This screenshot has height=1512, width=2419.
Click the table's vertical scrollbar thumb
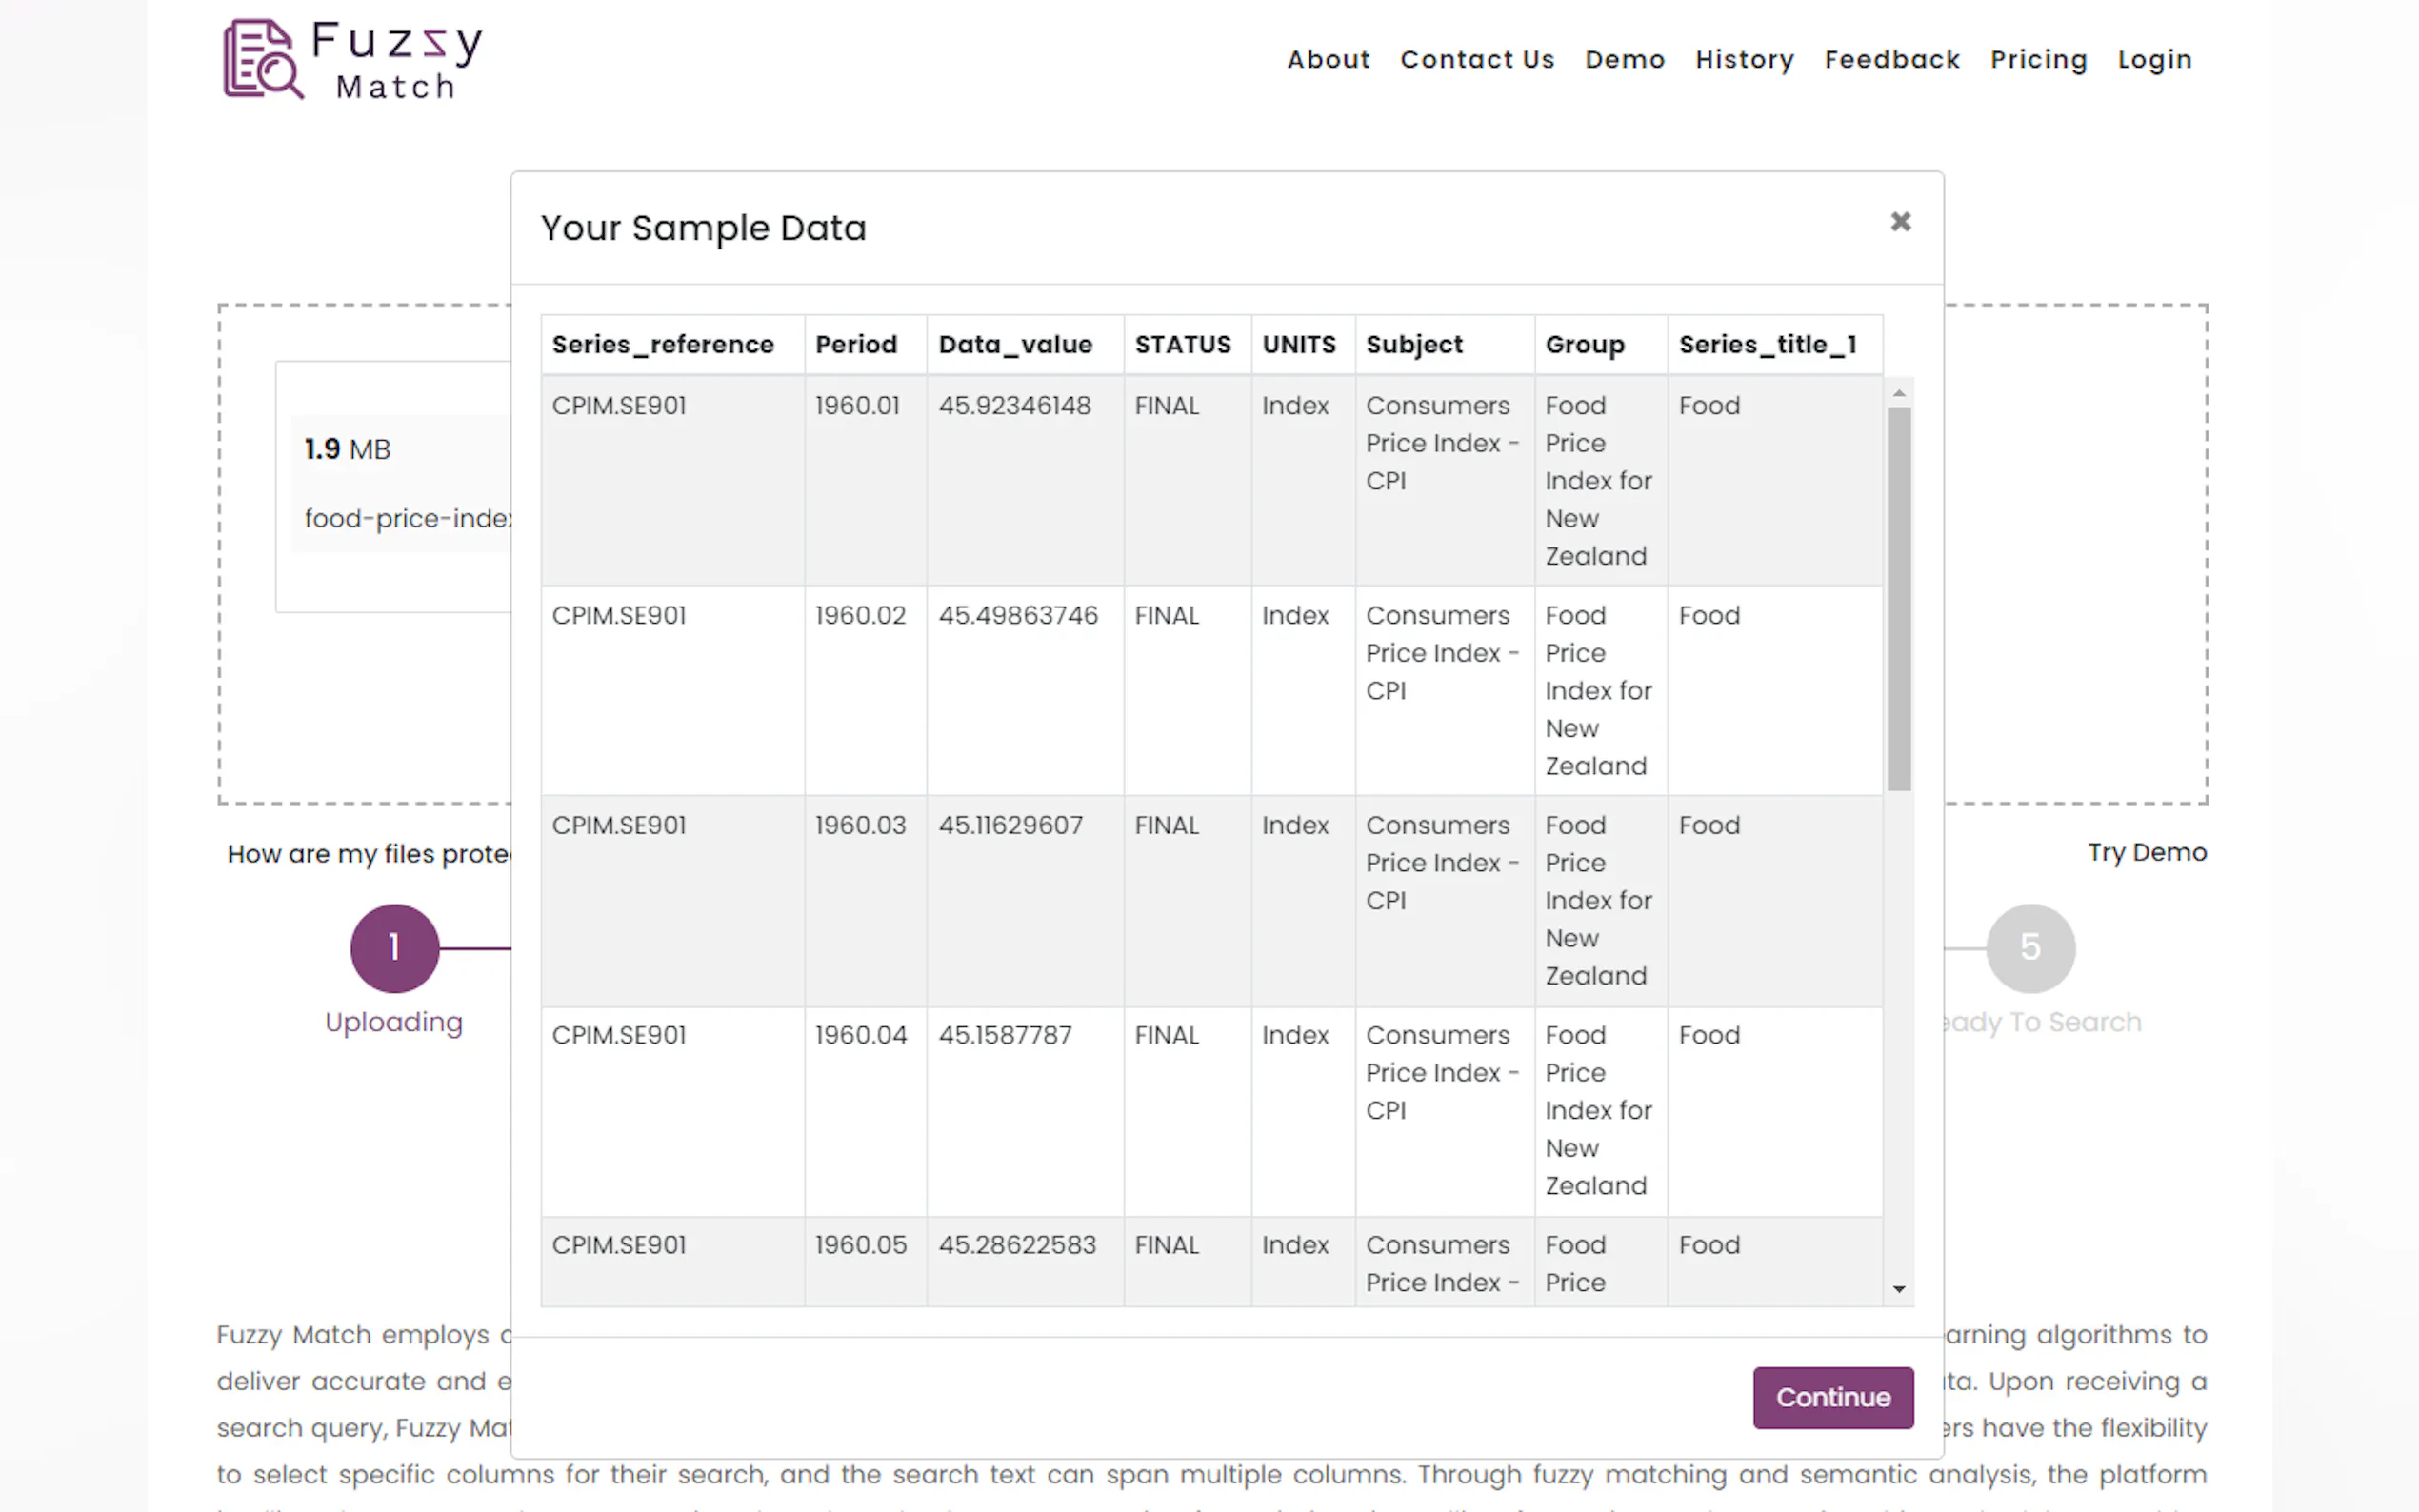click(1899, 600)
